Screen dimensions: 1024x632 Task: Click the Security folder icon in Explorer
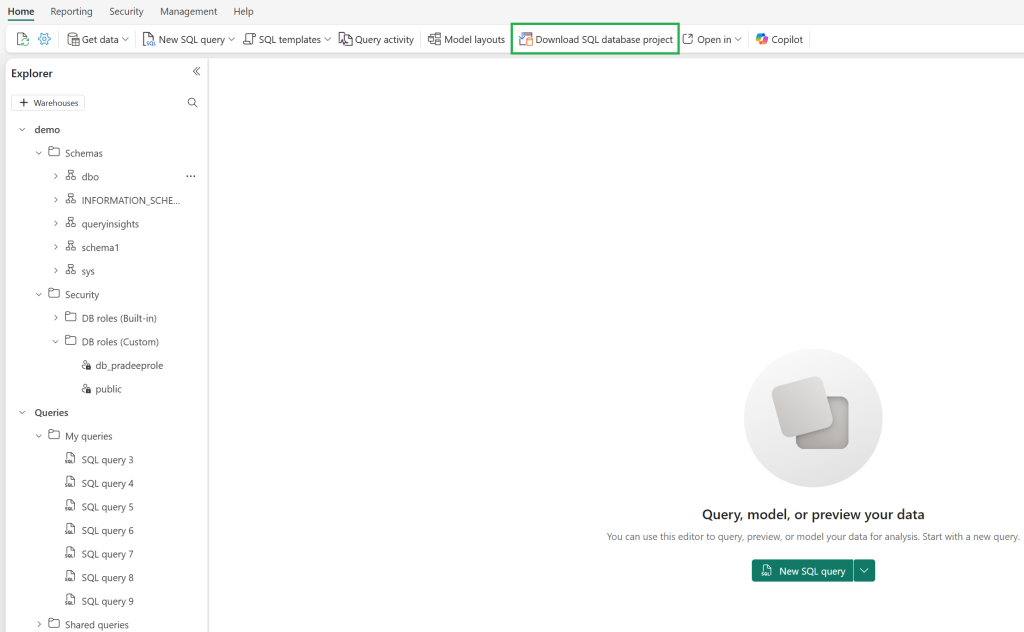click(x=54, y=293)
